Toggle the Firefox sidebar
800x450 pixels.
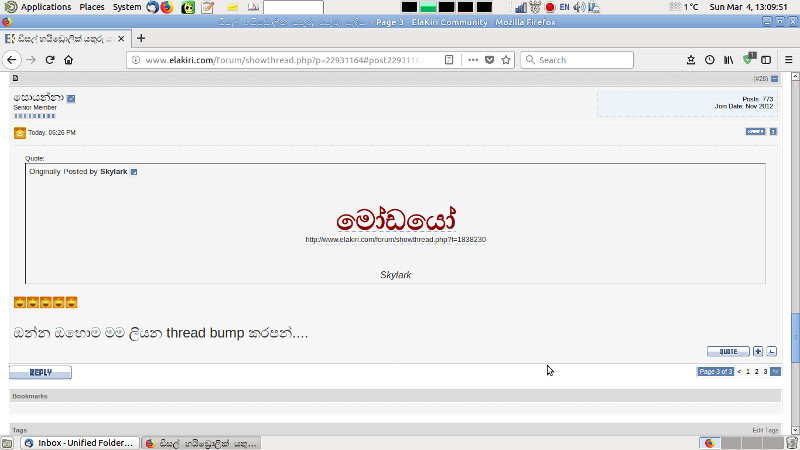click(x=766, y=60)
